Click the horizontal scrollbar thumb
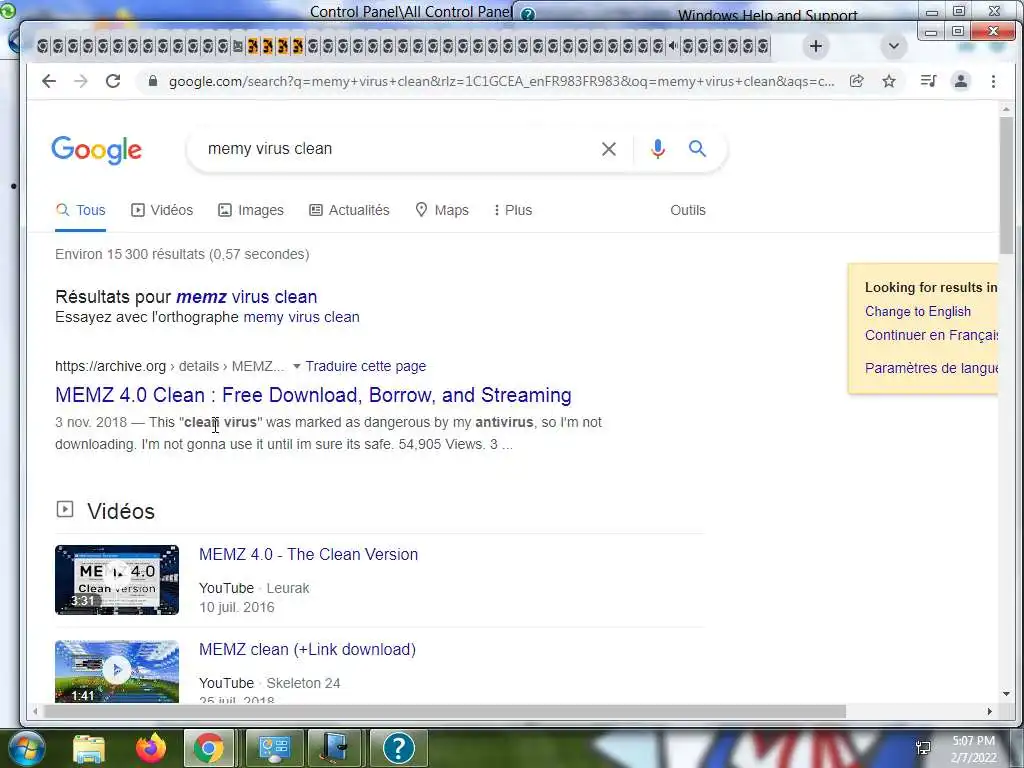Viewport: 1024px width, 768px height. 444,711
